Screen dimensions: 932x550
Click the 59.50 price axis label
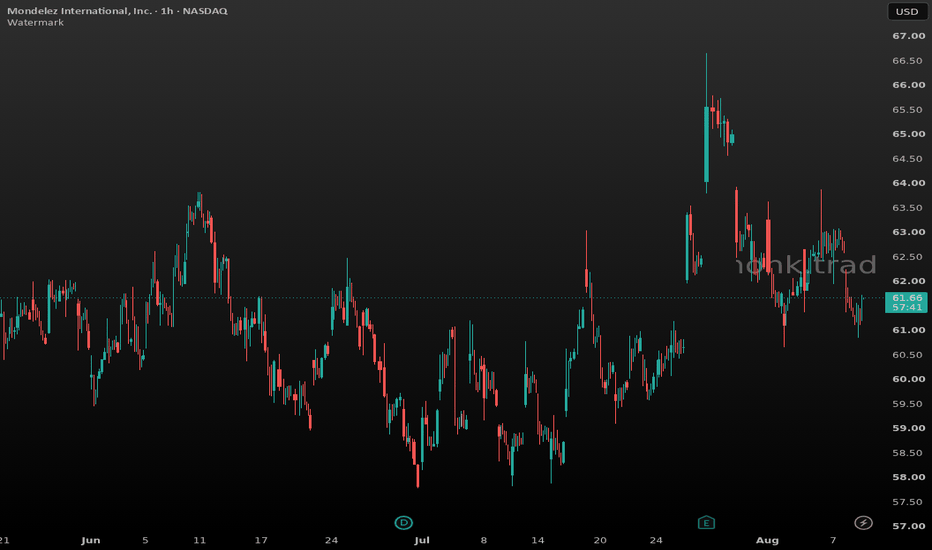907,404
